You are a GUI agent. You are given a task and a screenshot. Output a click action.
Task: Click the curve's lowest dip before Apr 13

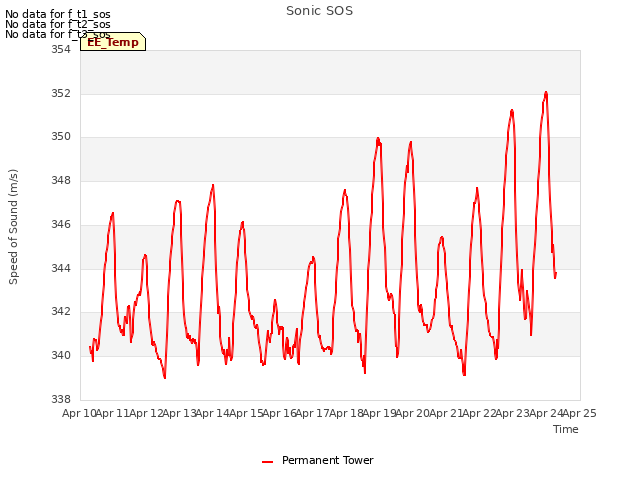(164, 378)
